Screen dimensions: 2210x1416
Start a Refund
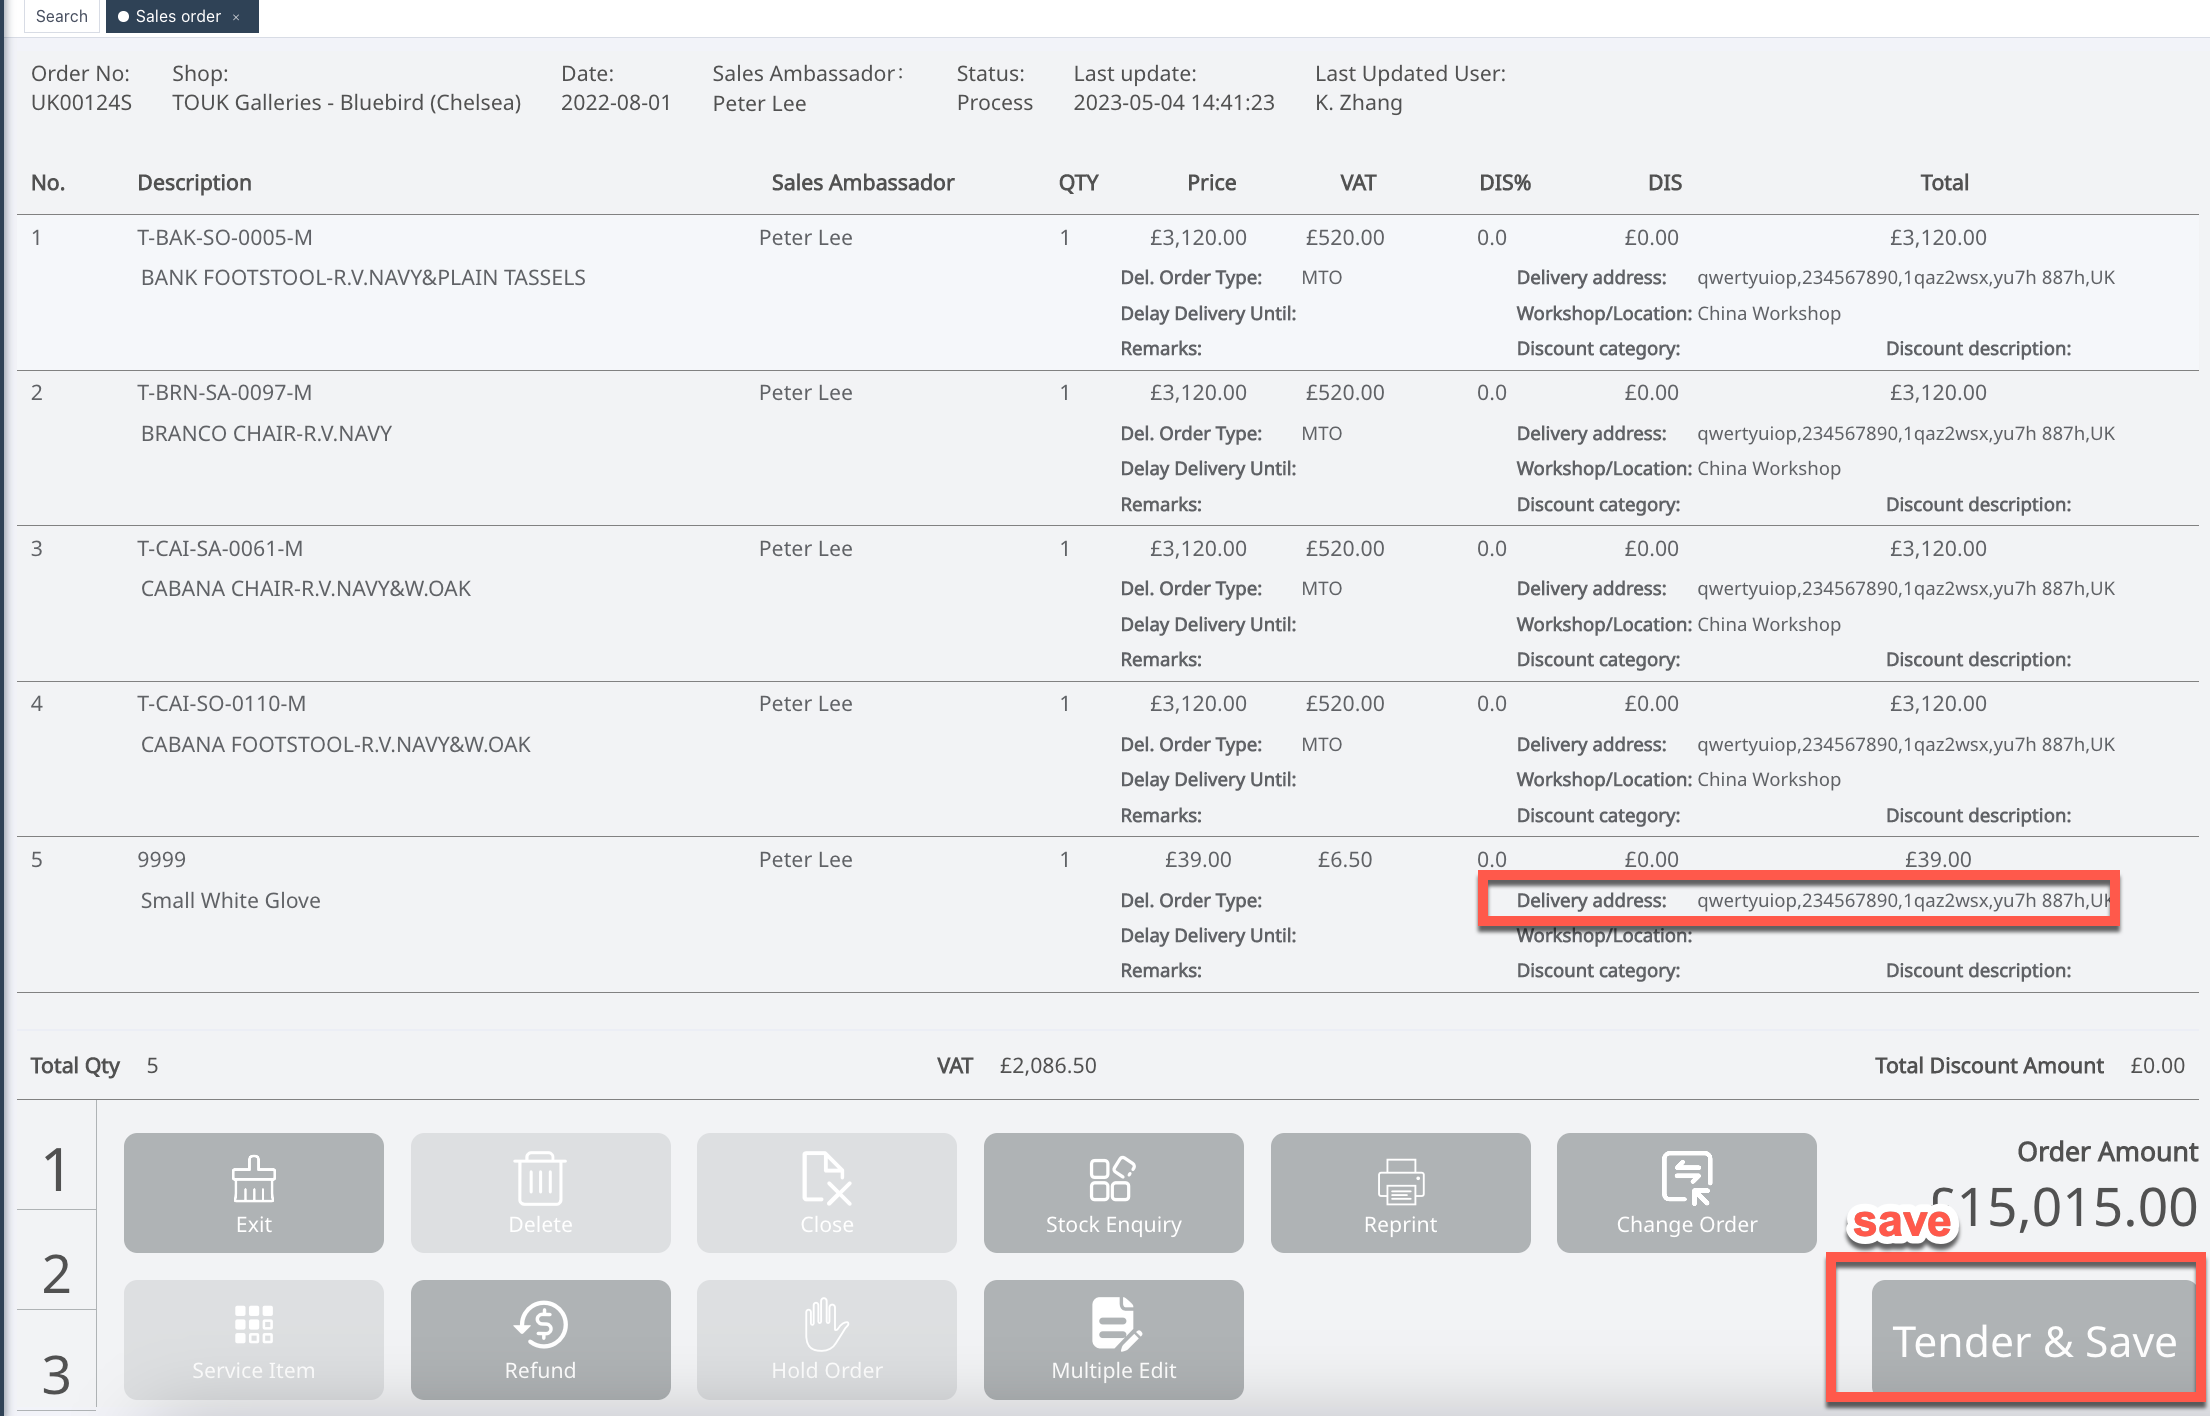tap(540, 1339)
